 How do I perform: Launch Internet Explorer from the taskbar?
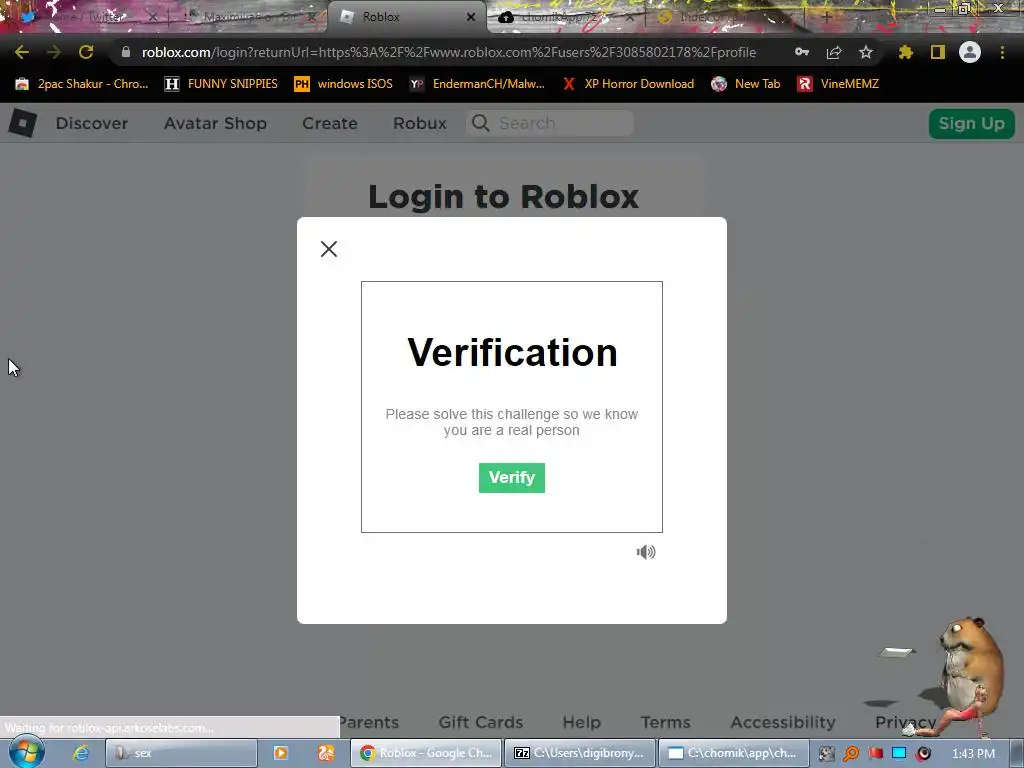(80, 753)
